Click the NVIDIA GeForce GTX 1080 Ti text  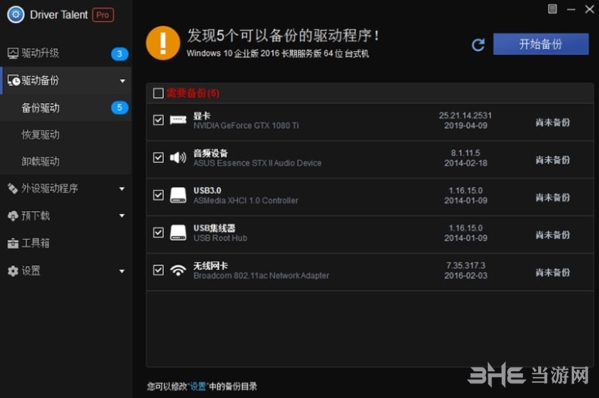click(x=246, y=126)
